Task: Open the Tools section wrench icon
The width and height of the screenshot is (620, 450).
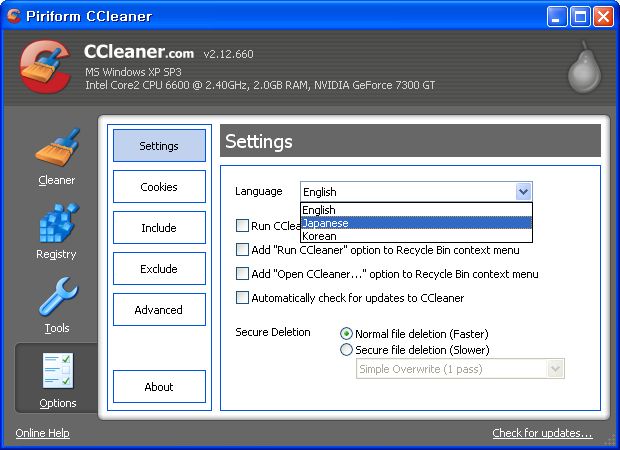Action: pyautogui.click(x=59, y=297)
